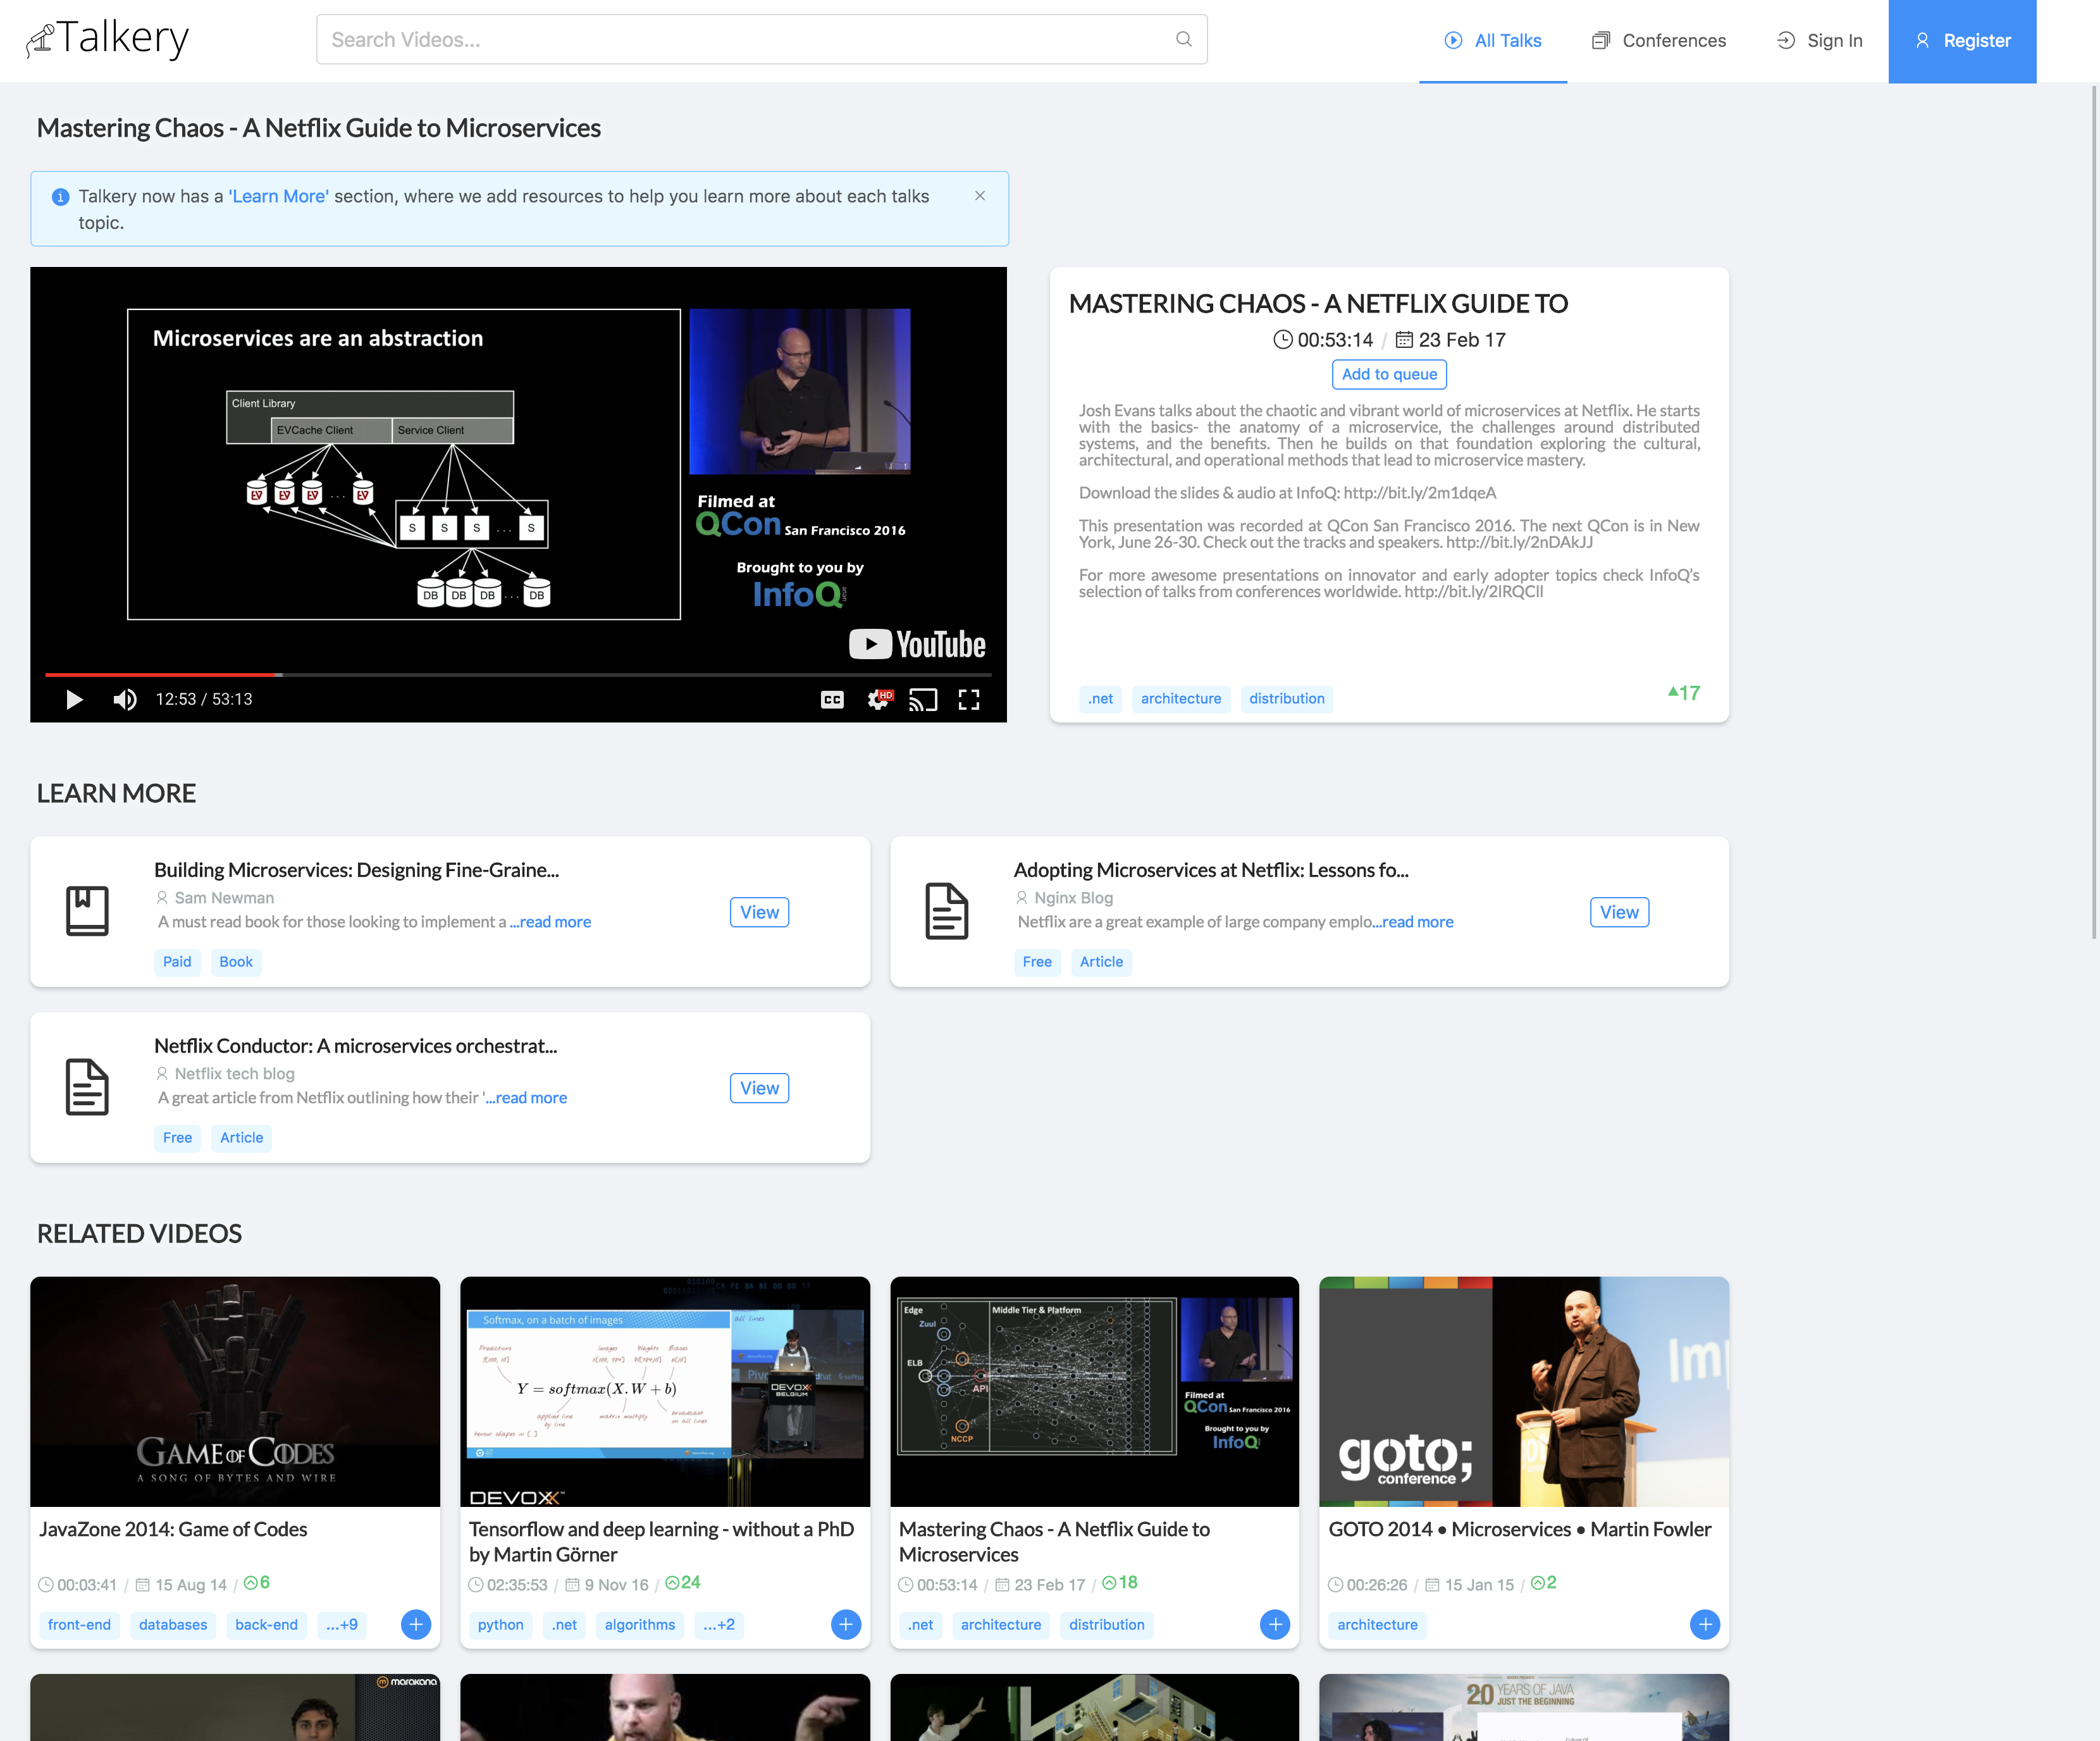Dismiss the Learn More info banner
Viewport: 2100px width, 1741px height.
pos(979,196)
